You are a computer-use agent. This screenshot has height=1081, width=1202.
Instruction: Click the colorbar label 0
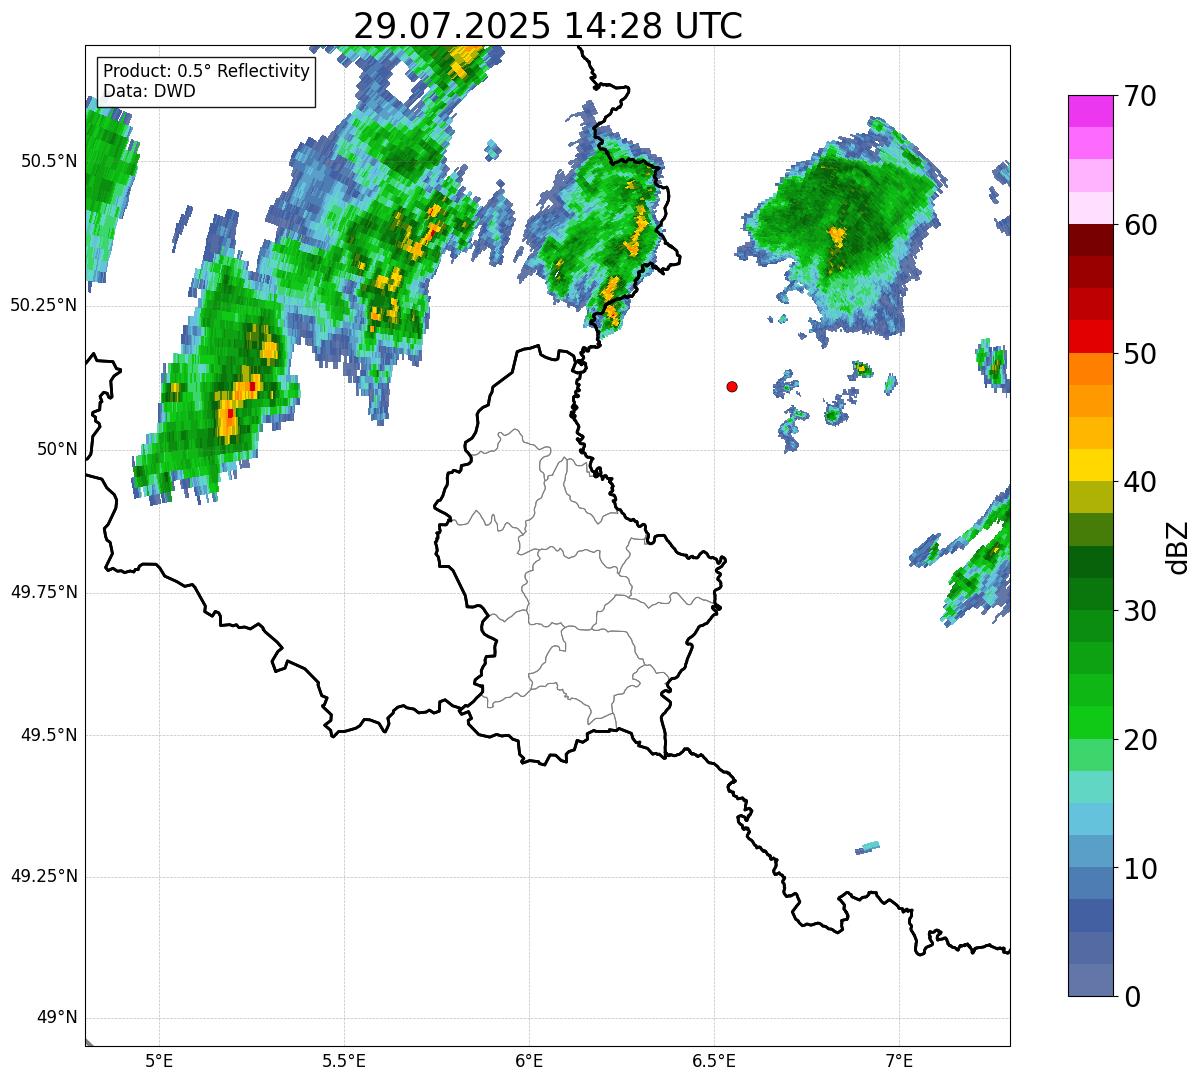(1132, 997)
